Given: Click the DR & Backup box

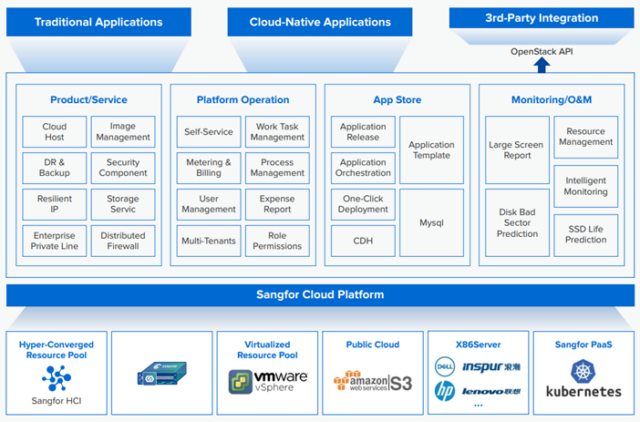Looking at the screenshot, I should pyautogui.click(x=54, y=168).
